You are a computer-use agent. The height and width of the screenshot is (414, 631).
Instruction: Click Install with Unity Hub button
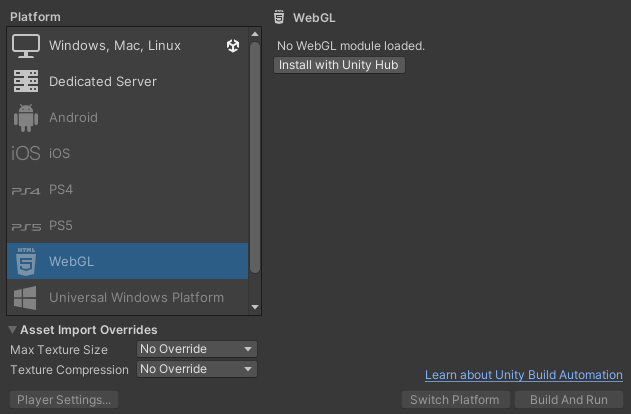point(339,65)
